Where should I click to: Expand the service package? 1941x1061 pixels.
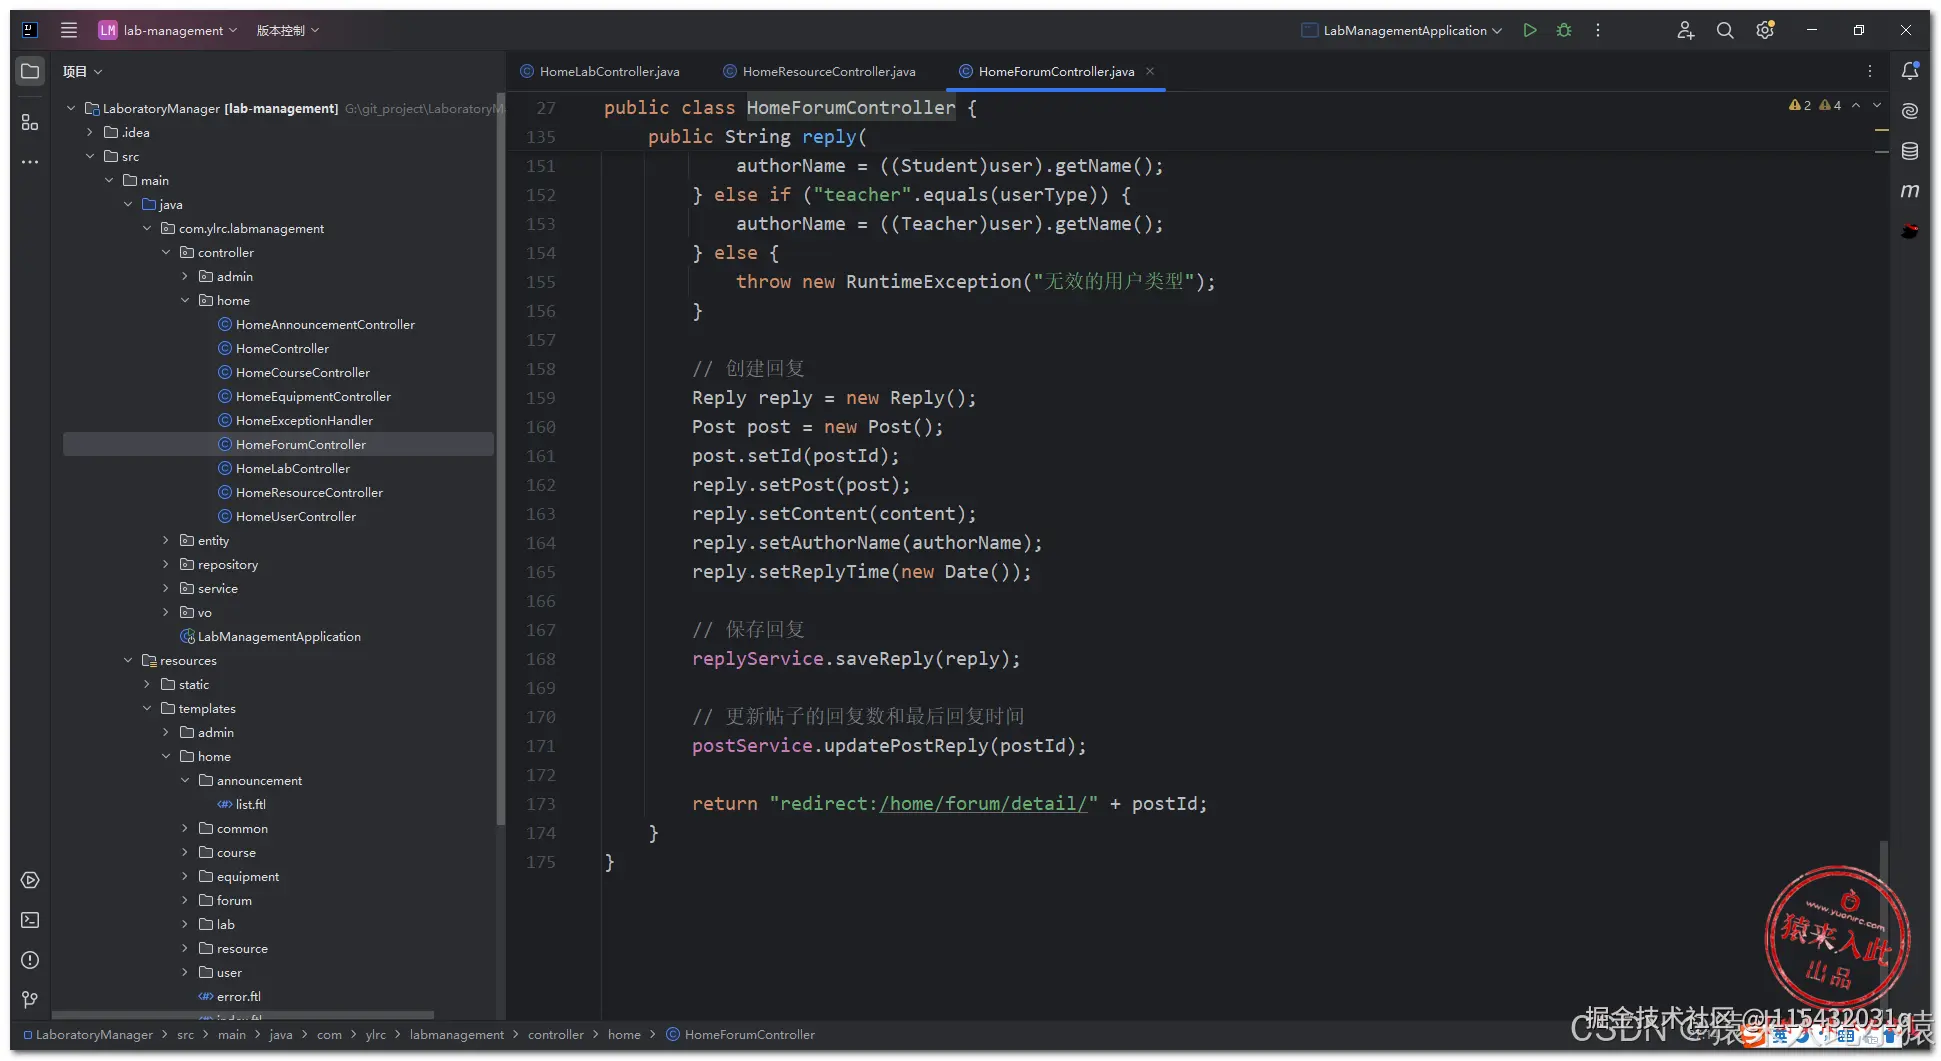pos(166,588)
